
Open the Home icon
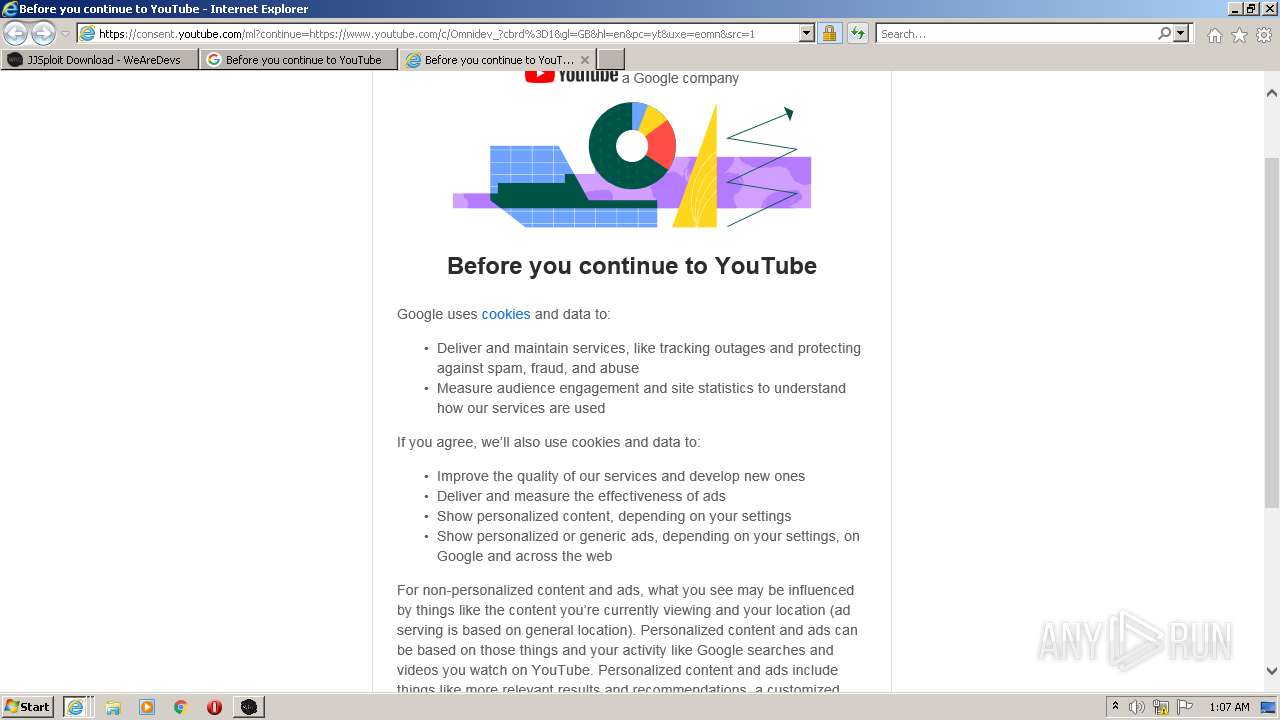click(x=1214, y=35)
